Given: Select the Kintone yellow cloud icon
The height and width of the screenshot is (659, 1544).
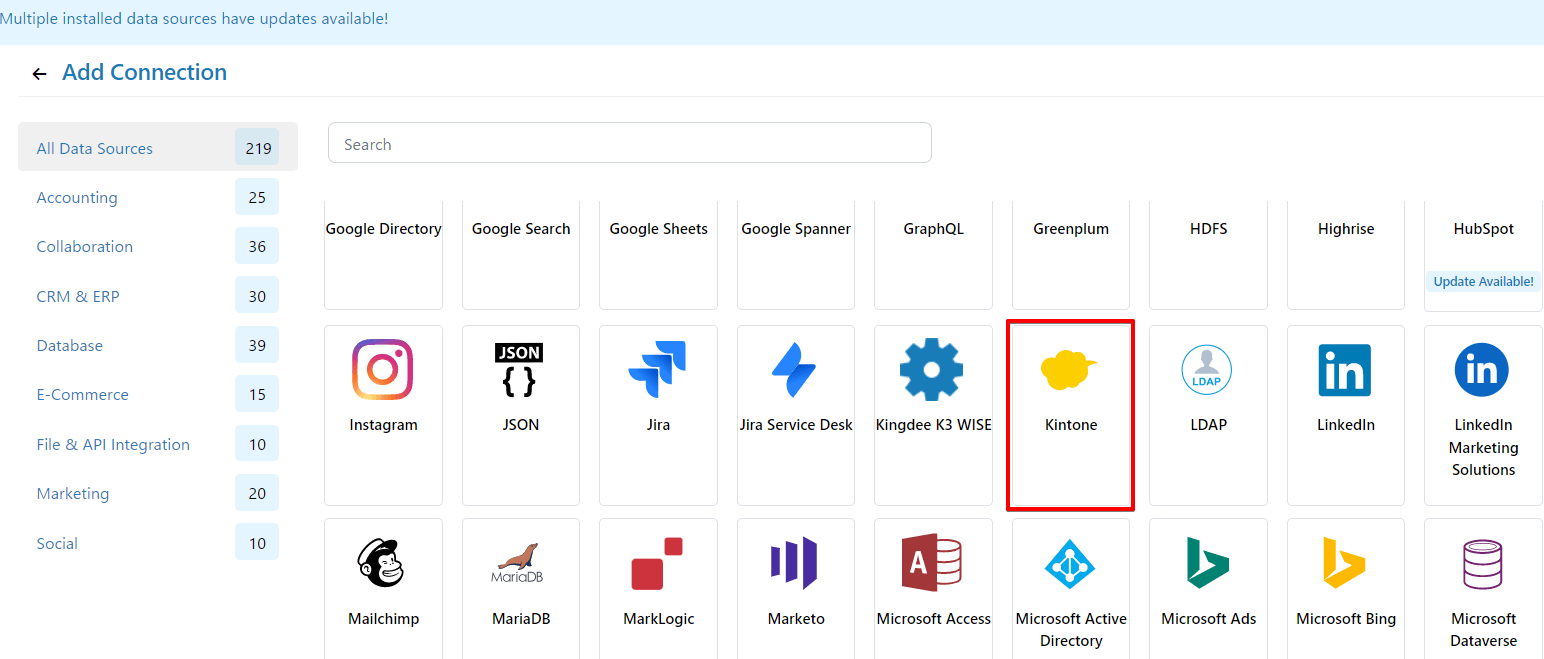Looking at the screenshot, I should (x=1069, y=370).
